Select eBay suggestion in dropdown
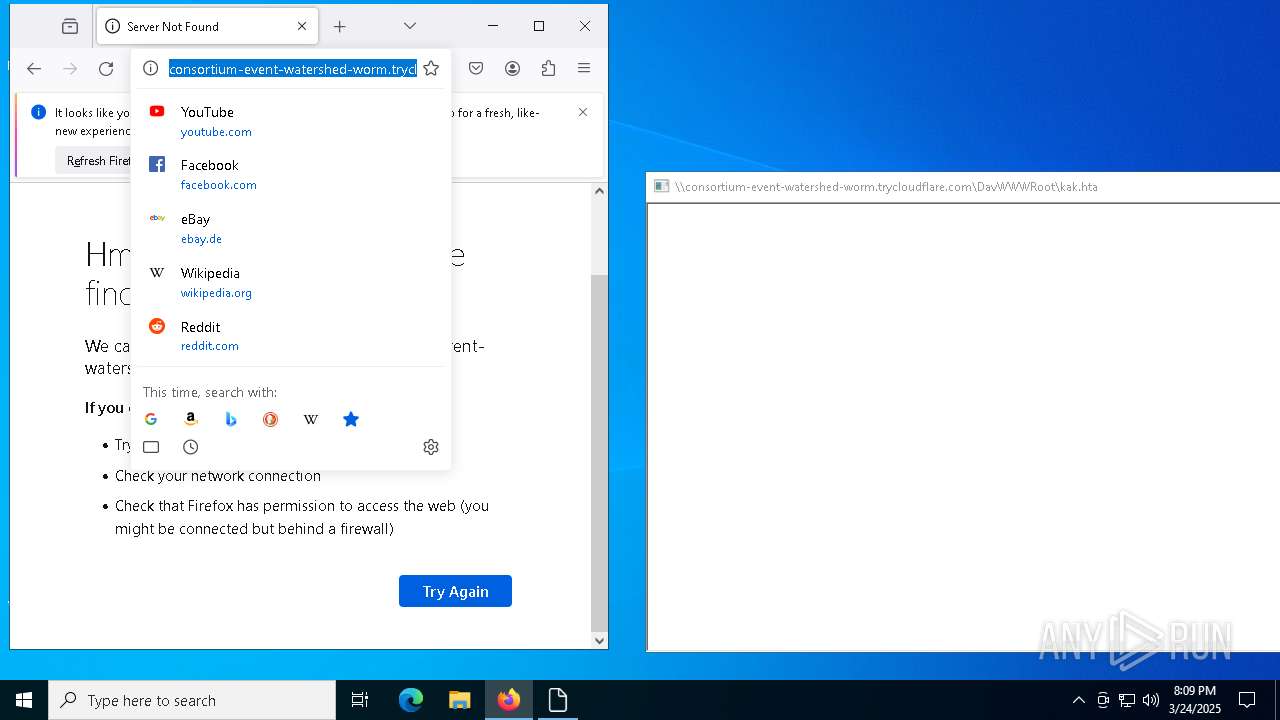 (291, 228)
